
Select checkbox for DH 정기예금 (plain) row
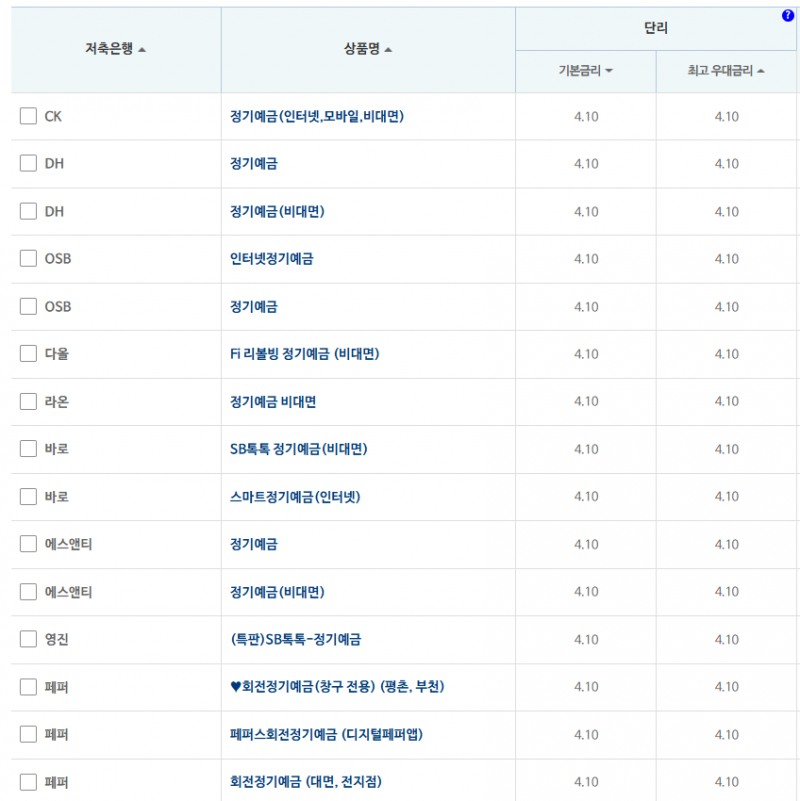coord(28,163)
